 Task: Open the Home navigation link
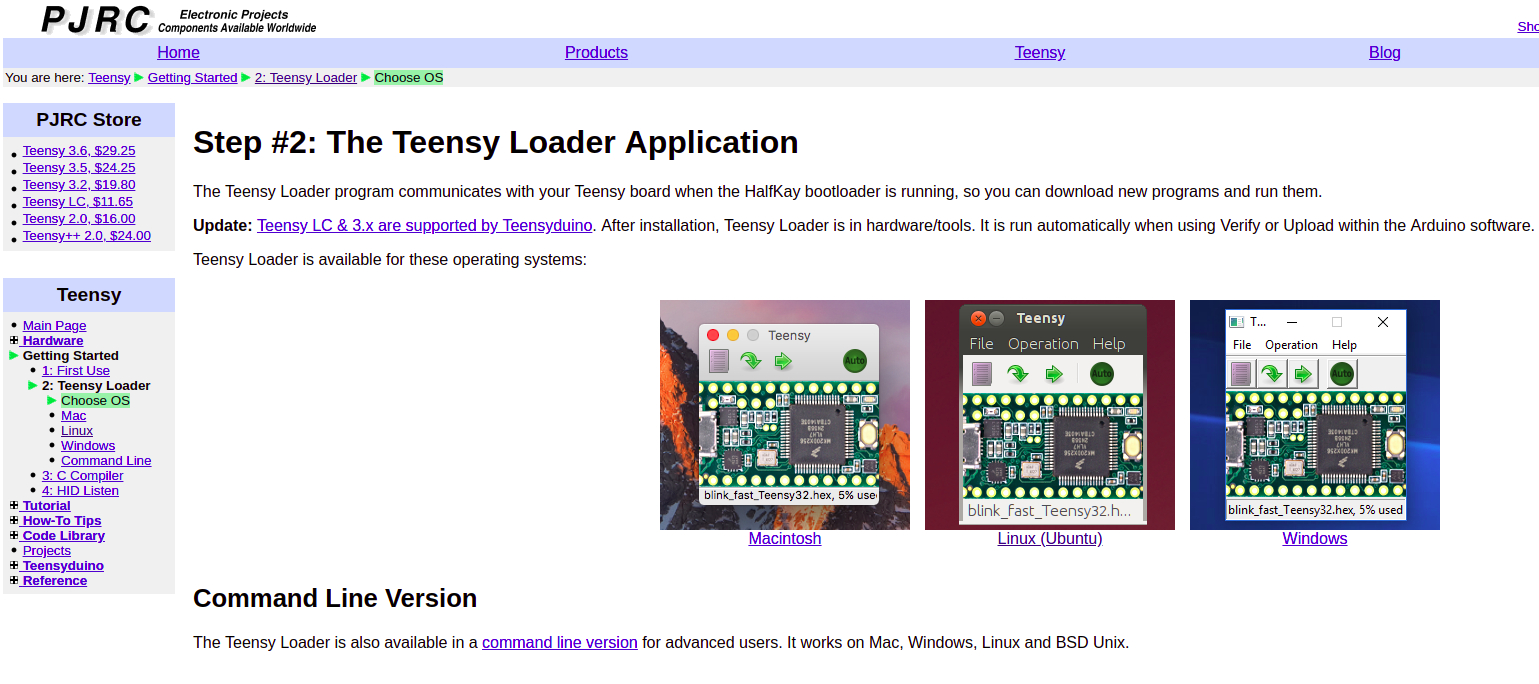(178, 53)
